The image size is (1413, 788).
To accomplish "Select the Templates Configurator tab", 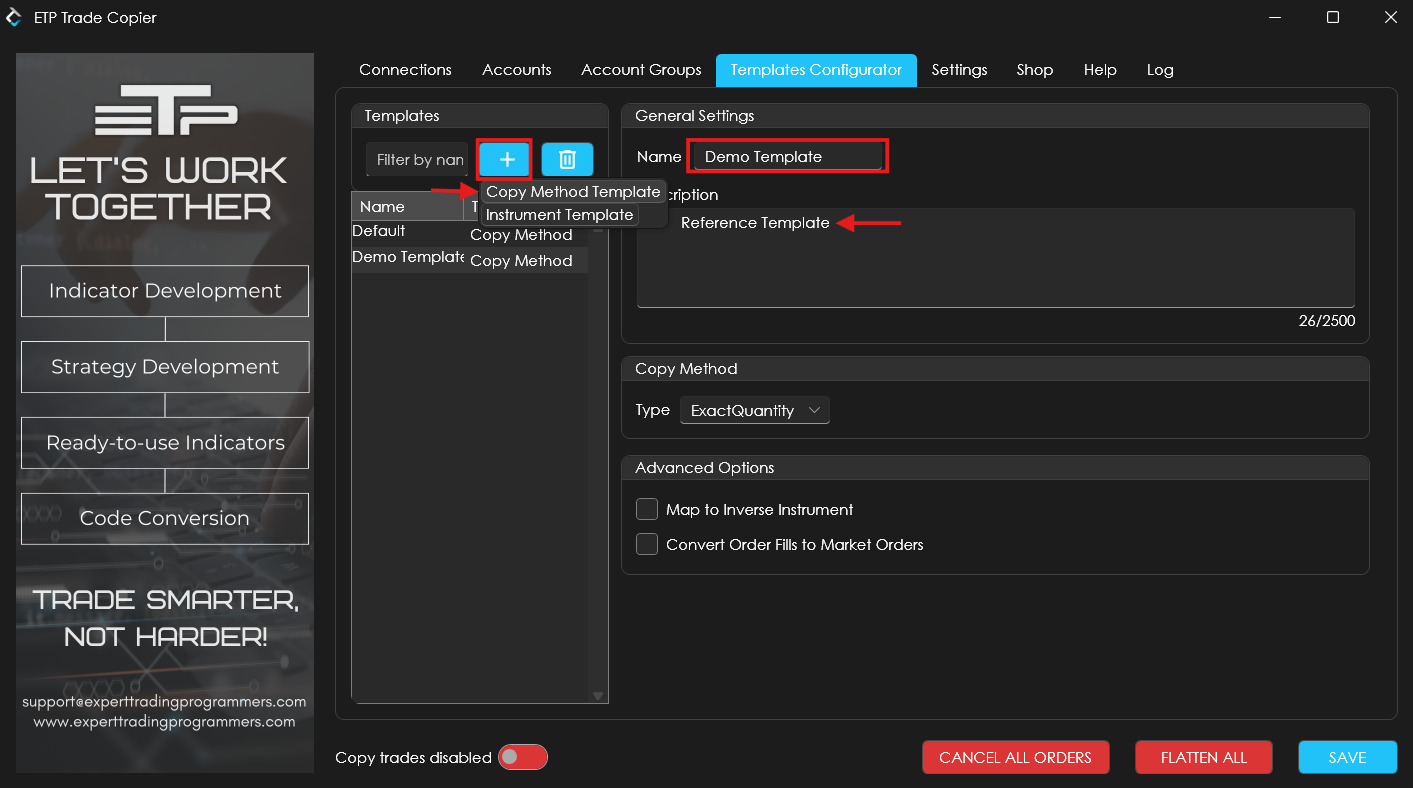I will [816, 70].
